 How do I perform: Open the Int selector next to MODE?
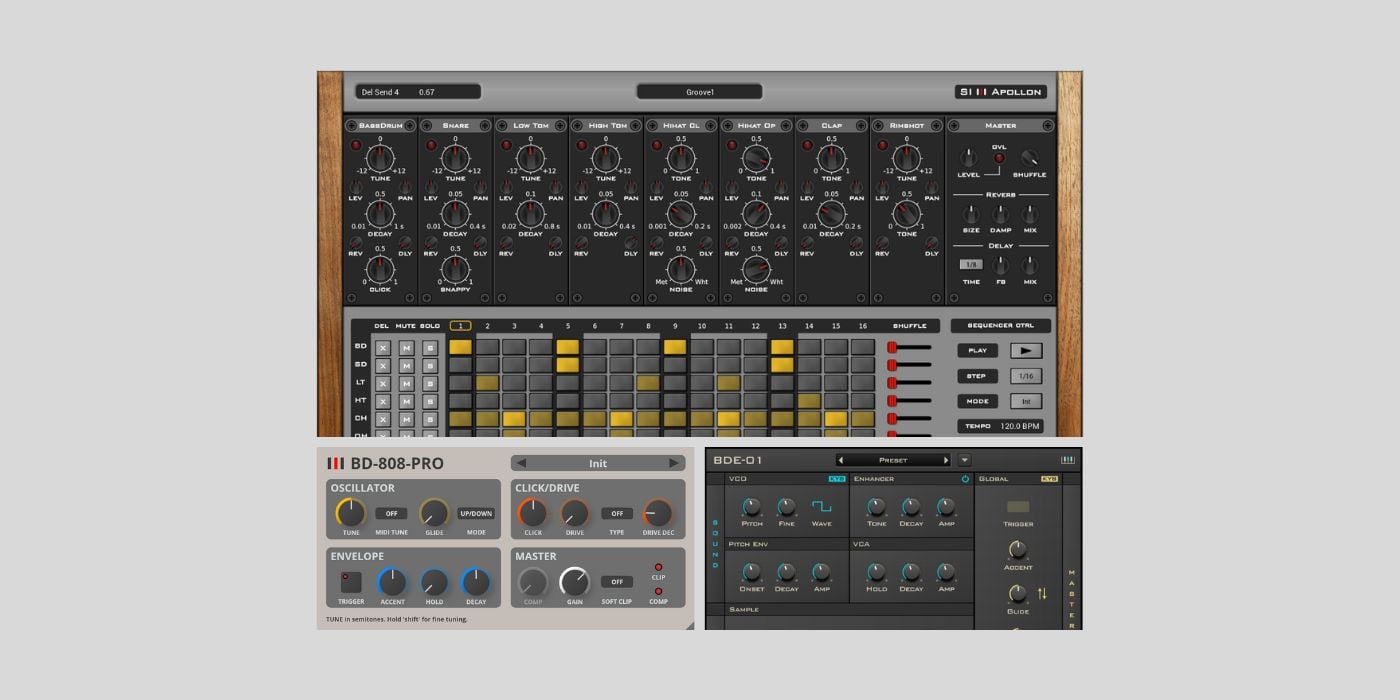1026,401
